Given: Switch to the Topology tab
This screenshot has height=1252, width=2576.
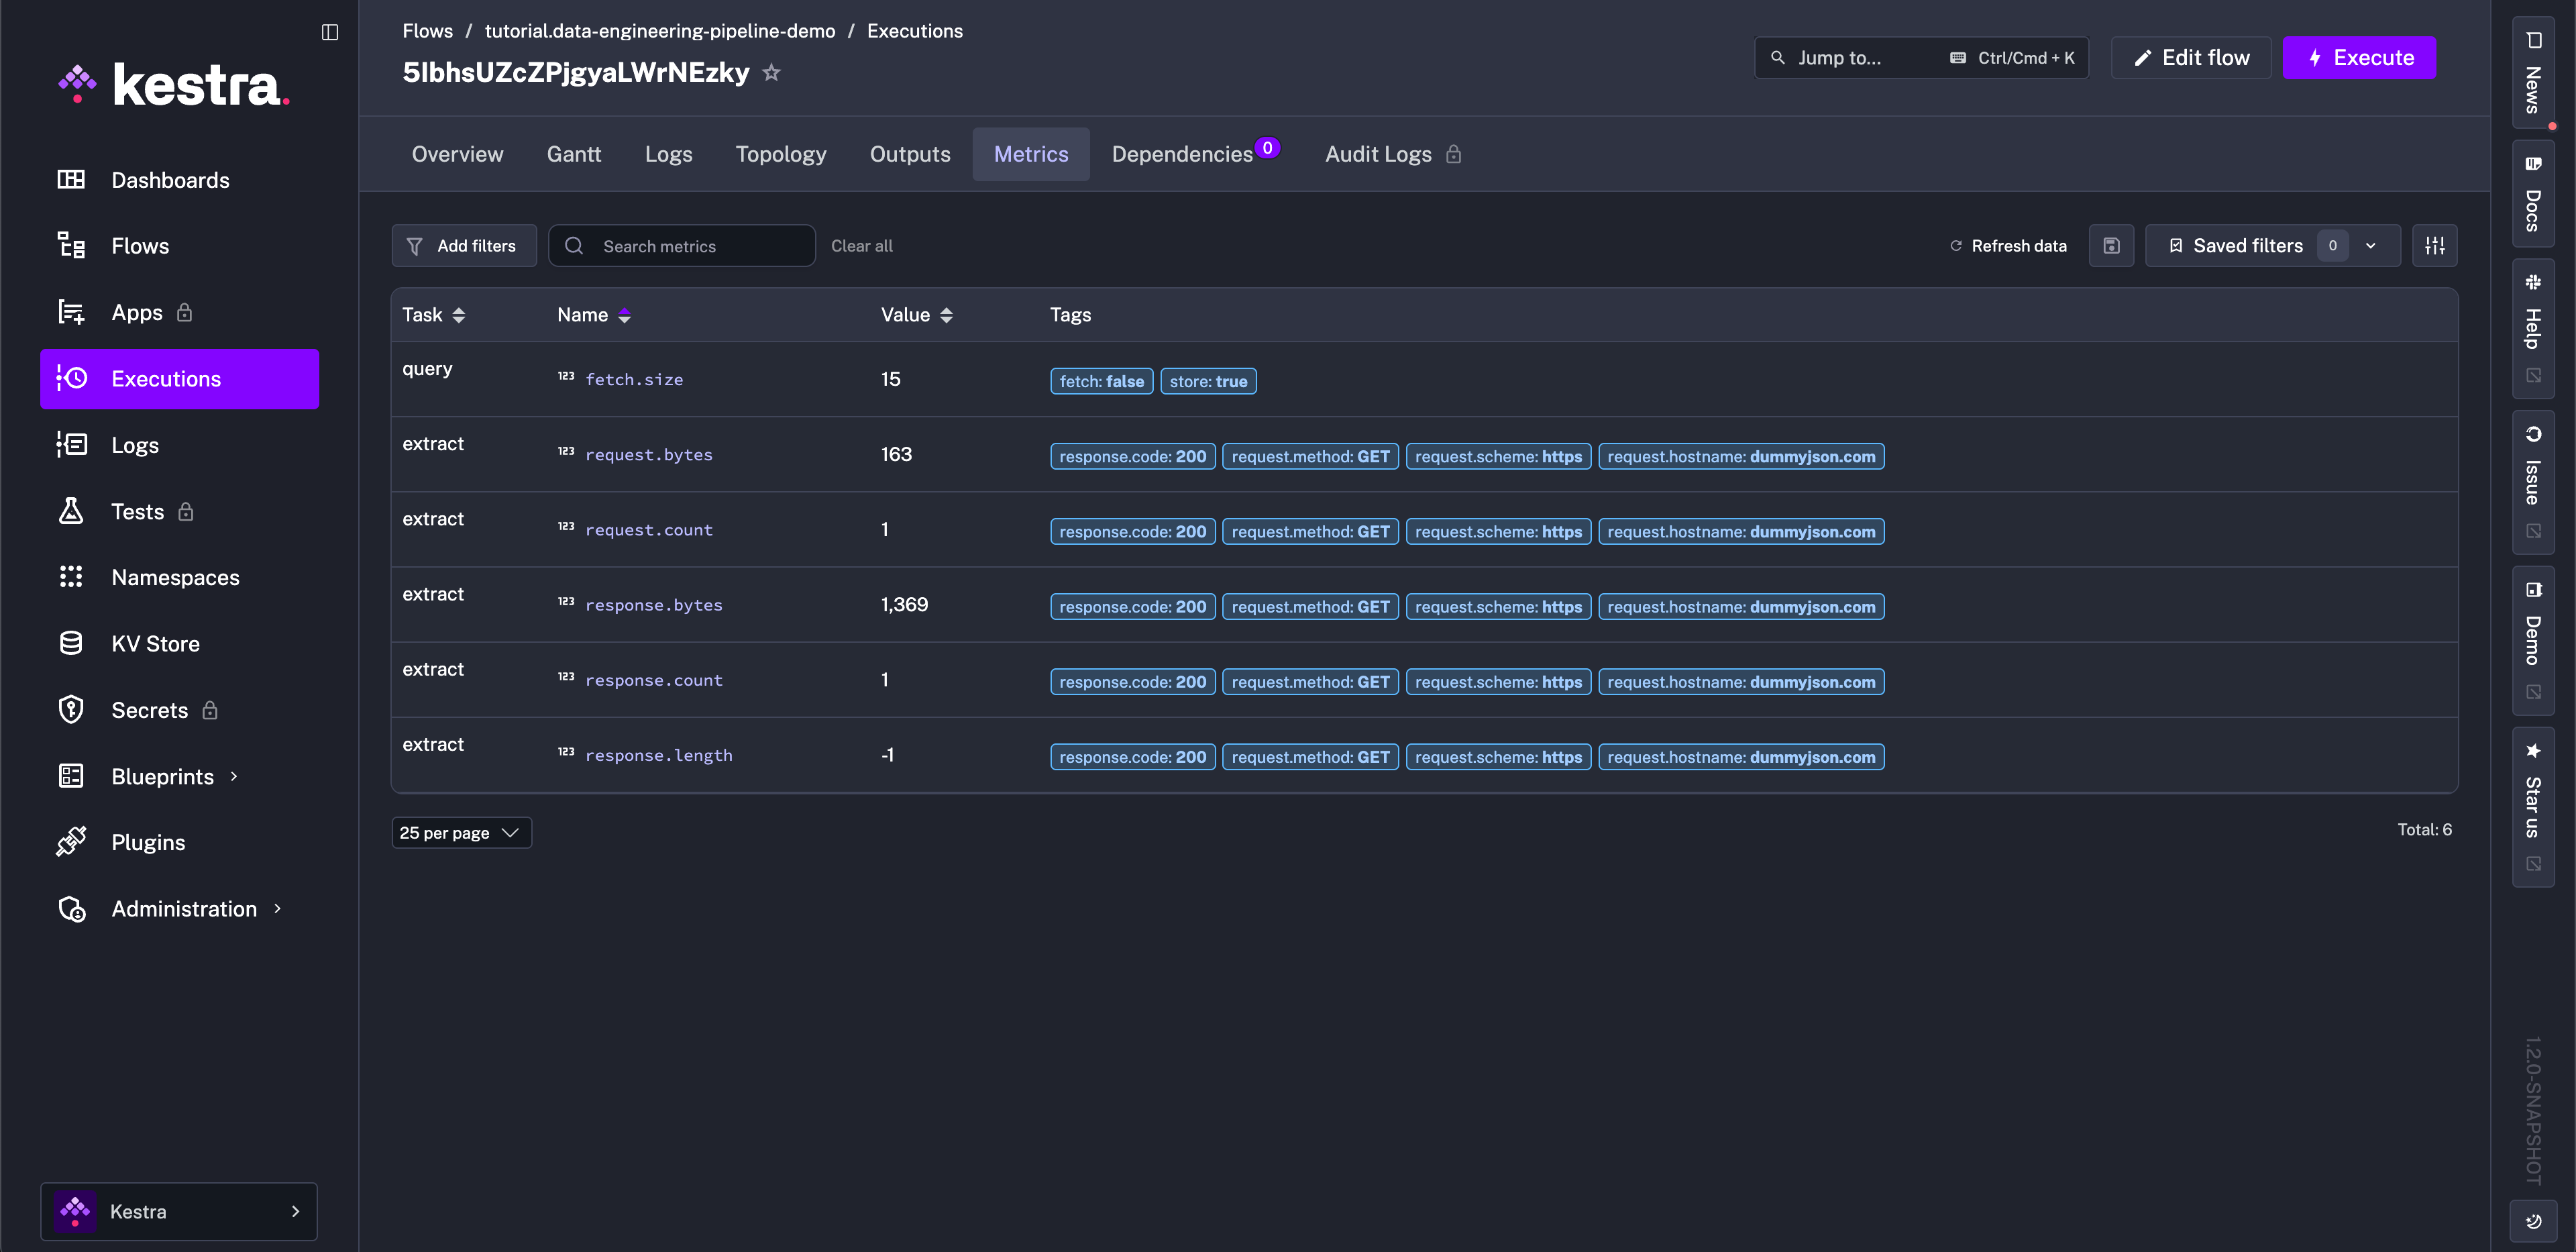Looking at the screenshot, I should [x=780, y=154].
